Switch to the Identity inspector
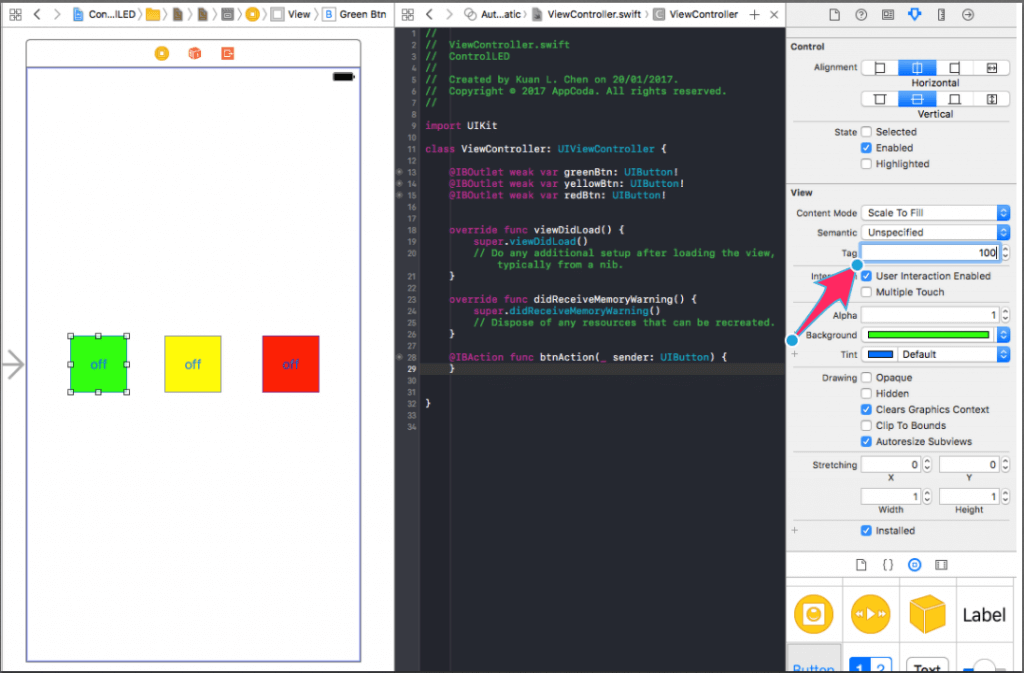The width and height of the screenshot is (1024, 673). (888, 14)
